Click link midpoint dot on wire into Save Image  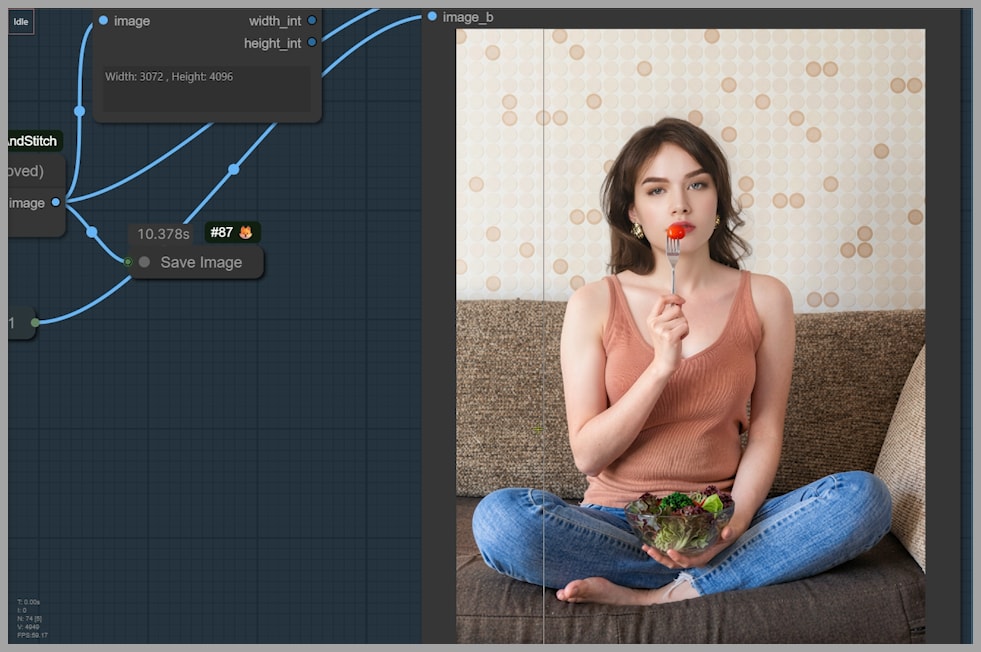(92, 232)
